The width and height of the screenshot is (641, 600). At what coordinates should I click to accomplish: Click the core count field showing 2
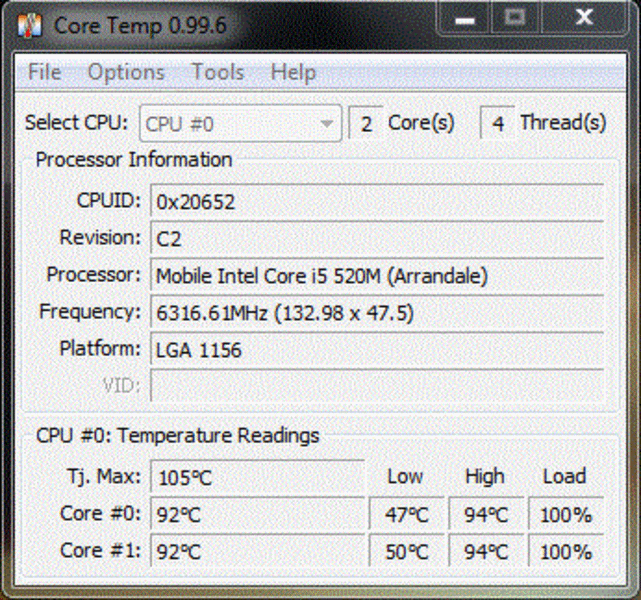coord(365,123)
